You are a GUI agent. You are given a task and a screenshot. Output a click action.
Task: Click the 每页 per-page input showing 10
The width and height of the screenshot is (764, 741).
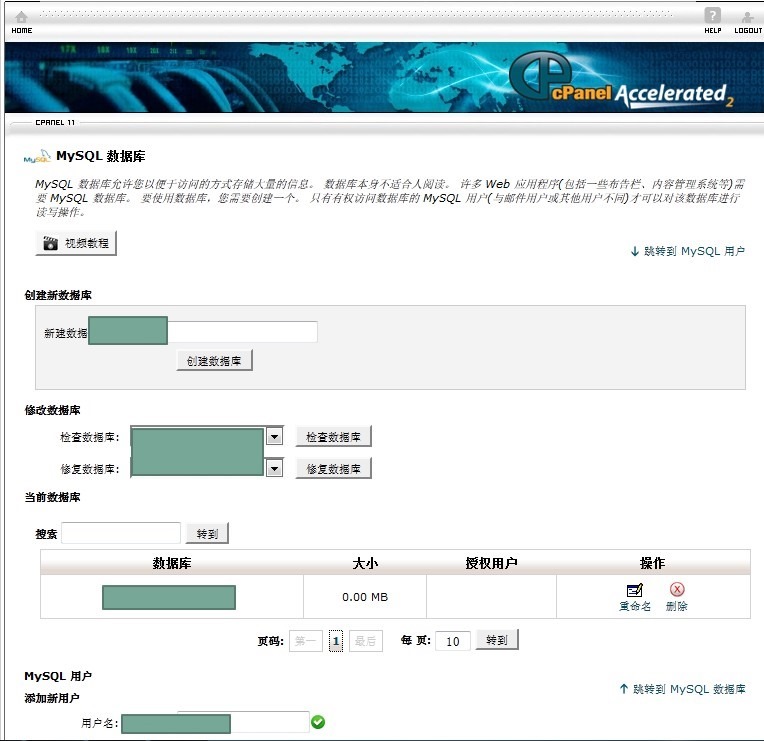click(453, 641)
